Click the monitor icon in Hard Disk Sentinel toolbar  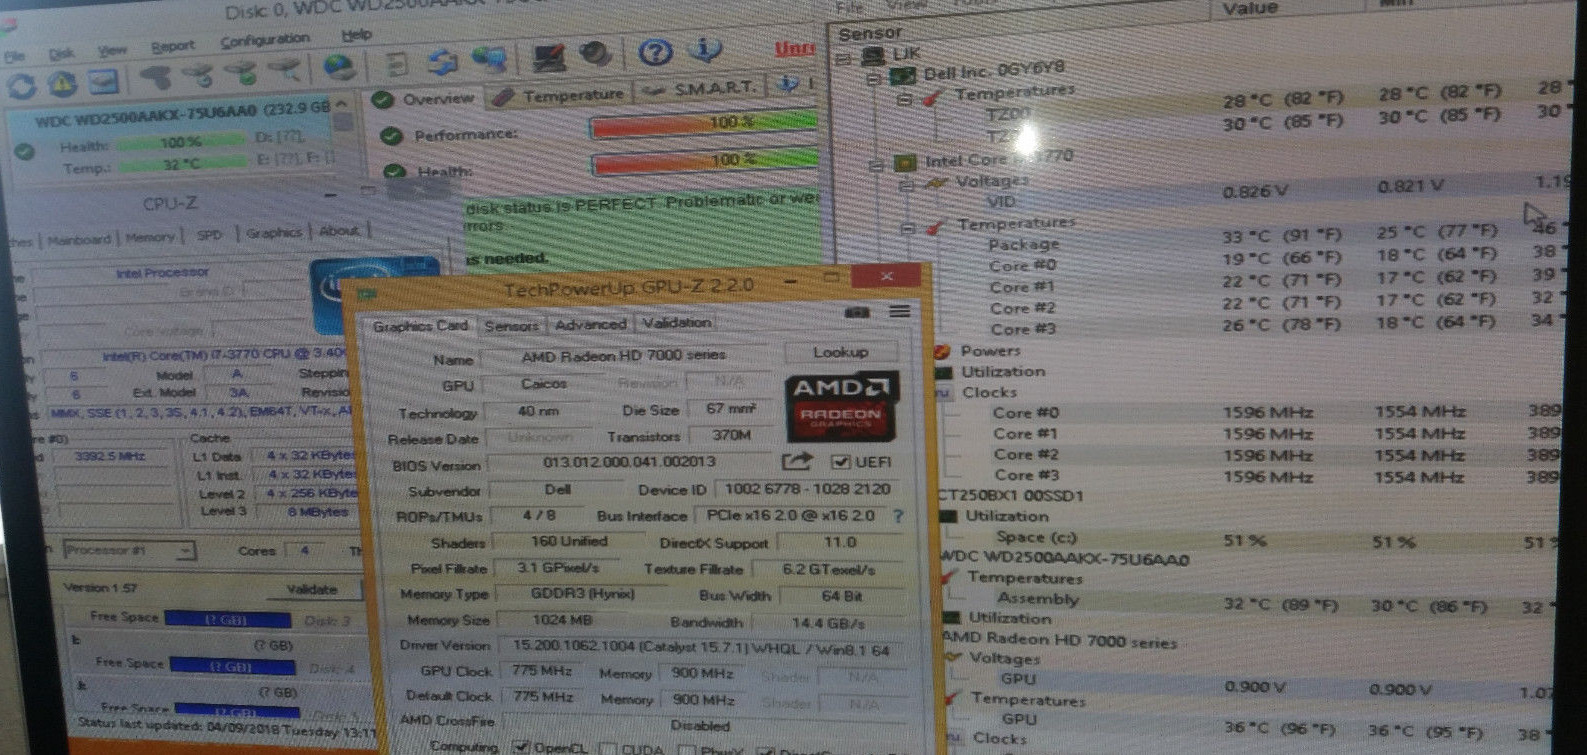[549, 56]
